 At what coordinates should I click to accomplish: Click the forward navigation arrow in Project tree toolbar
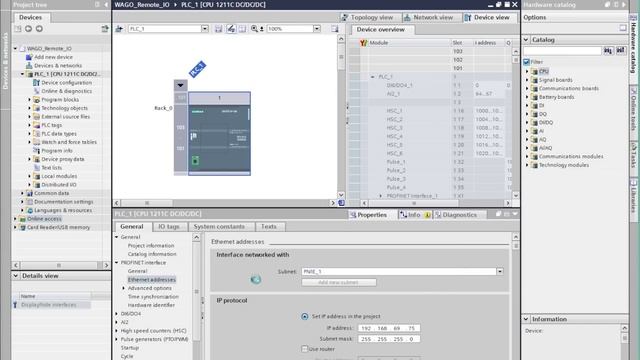point(39,29)
